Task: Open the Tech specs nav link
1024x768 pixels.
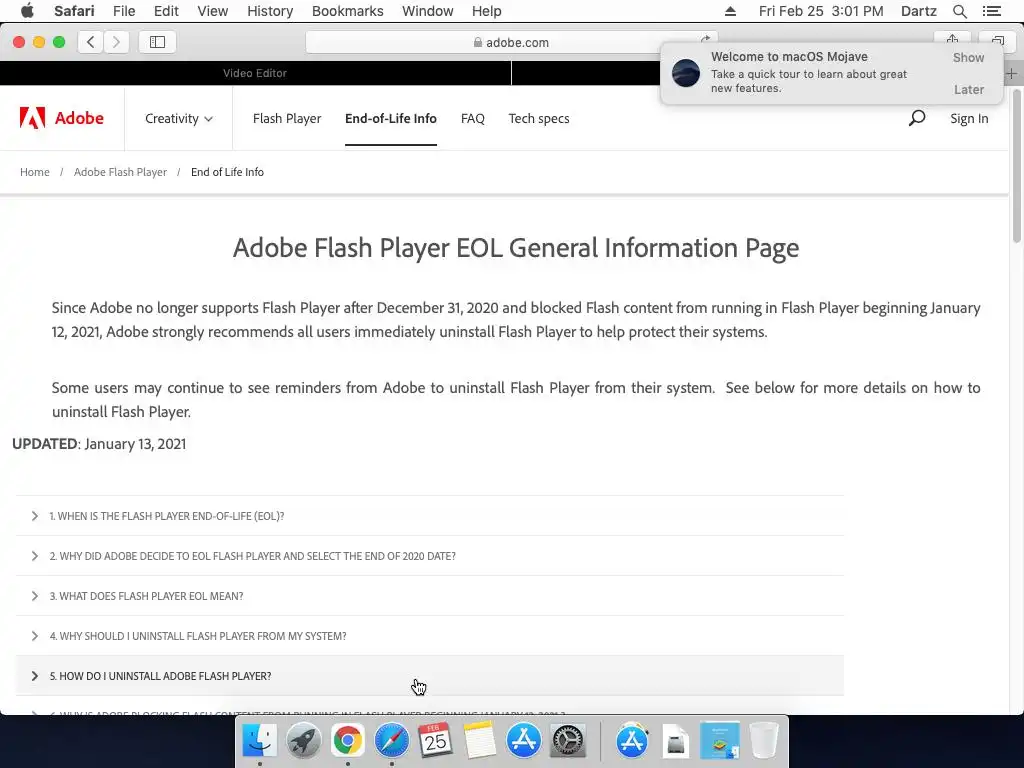Action: tap(539, 118)
